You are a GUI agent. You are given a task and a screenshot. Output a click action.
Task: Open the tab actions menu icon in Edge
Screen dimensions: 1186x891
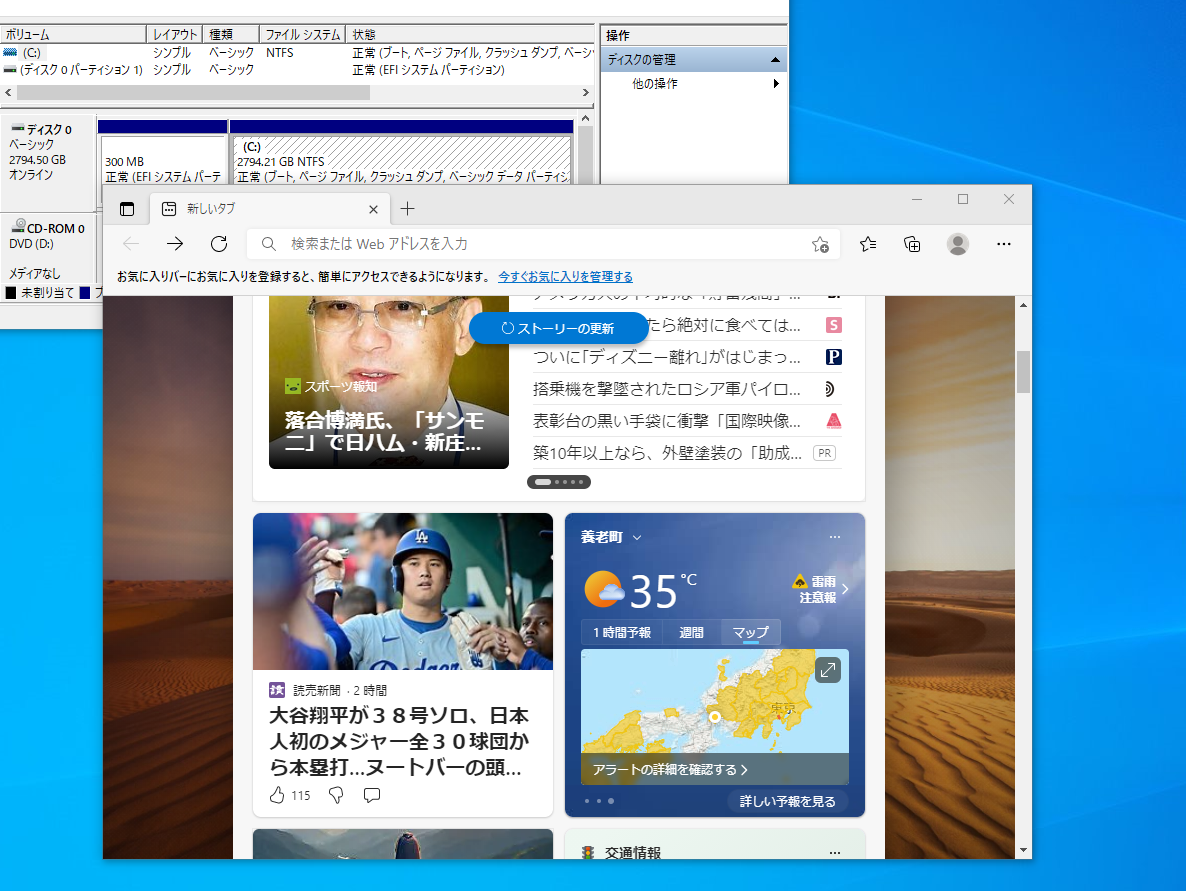[x=127, y=209]
